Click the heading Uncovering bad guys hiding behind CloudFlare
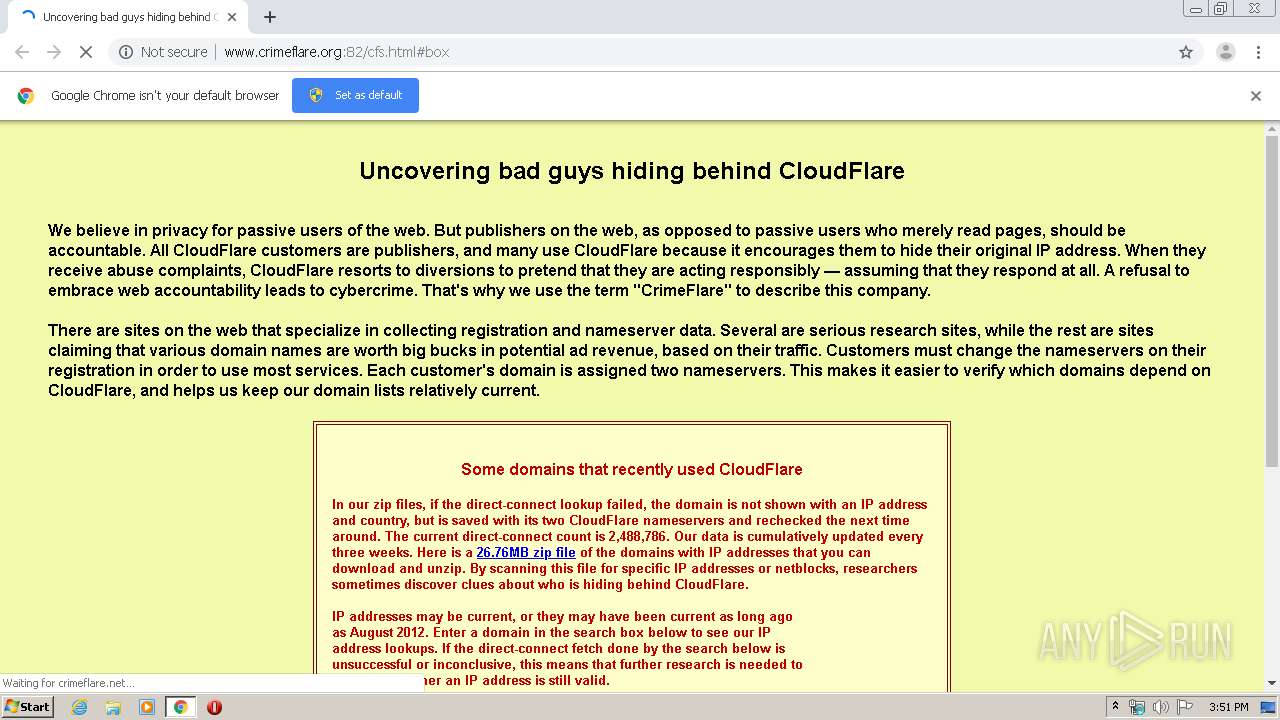Image resolution: width=1280 pixels, height=720 pixels. coord(632,171)
